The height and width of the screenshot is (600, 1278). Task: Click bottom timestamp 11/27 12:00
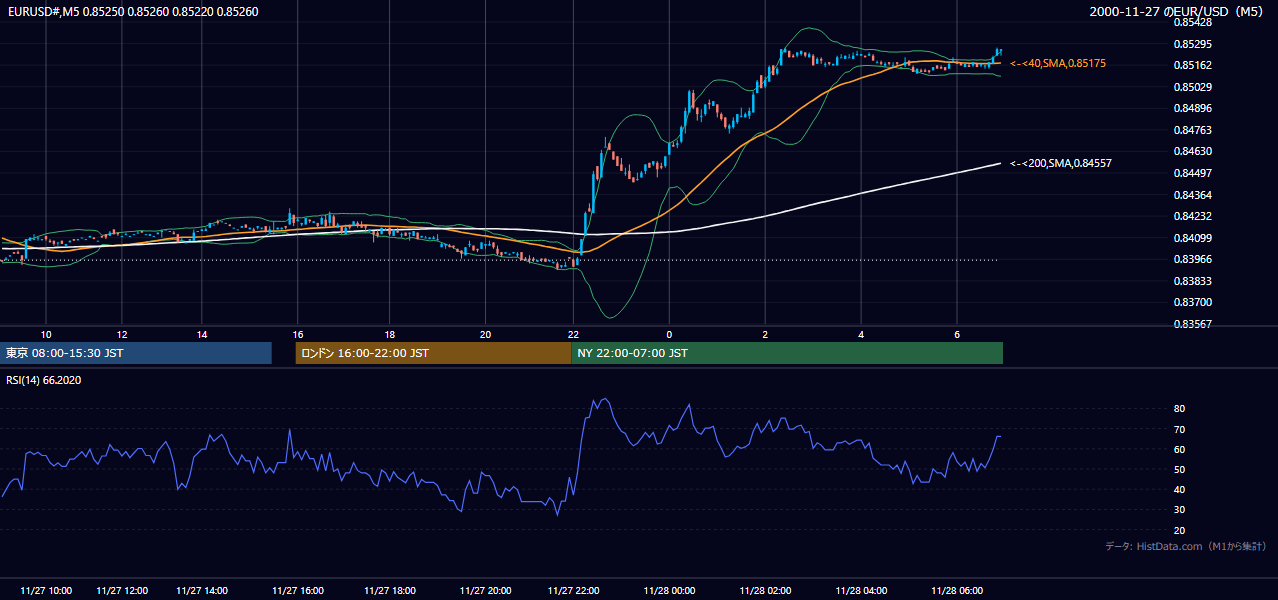122,591
